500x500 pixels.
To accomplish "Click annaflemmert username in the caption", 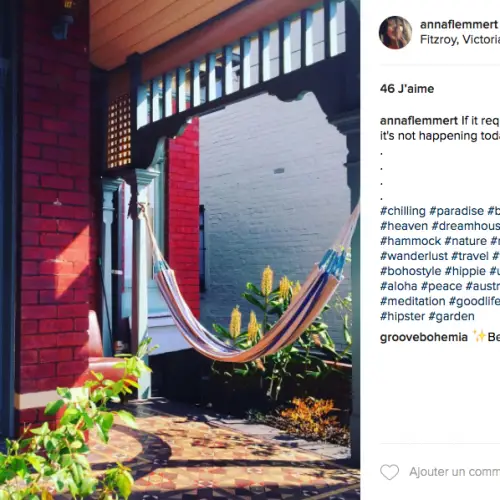I will click(x=419, y=121).
